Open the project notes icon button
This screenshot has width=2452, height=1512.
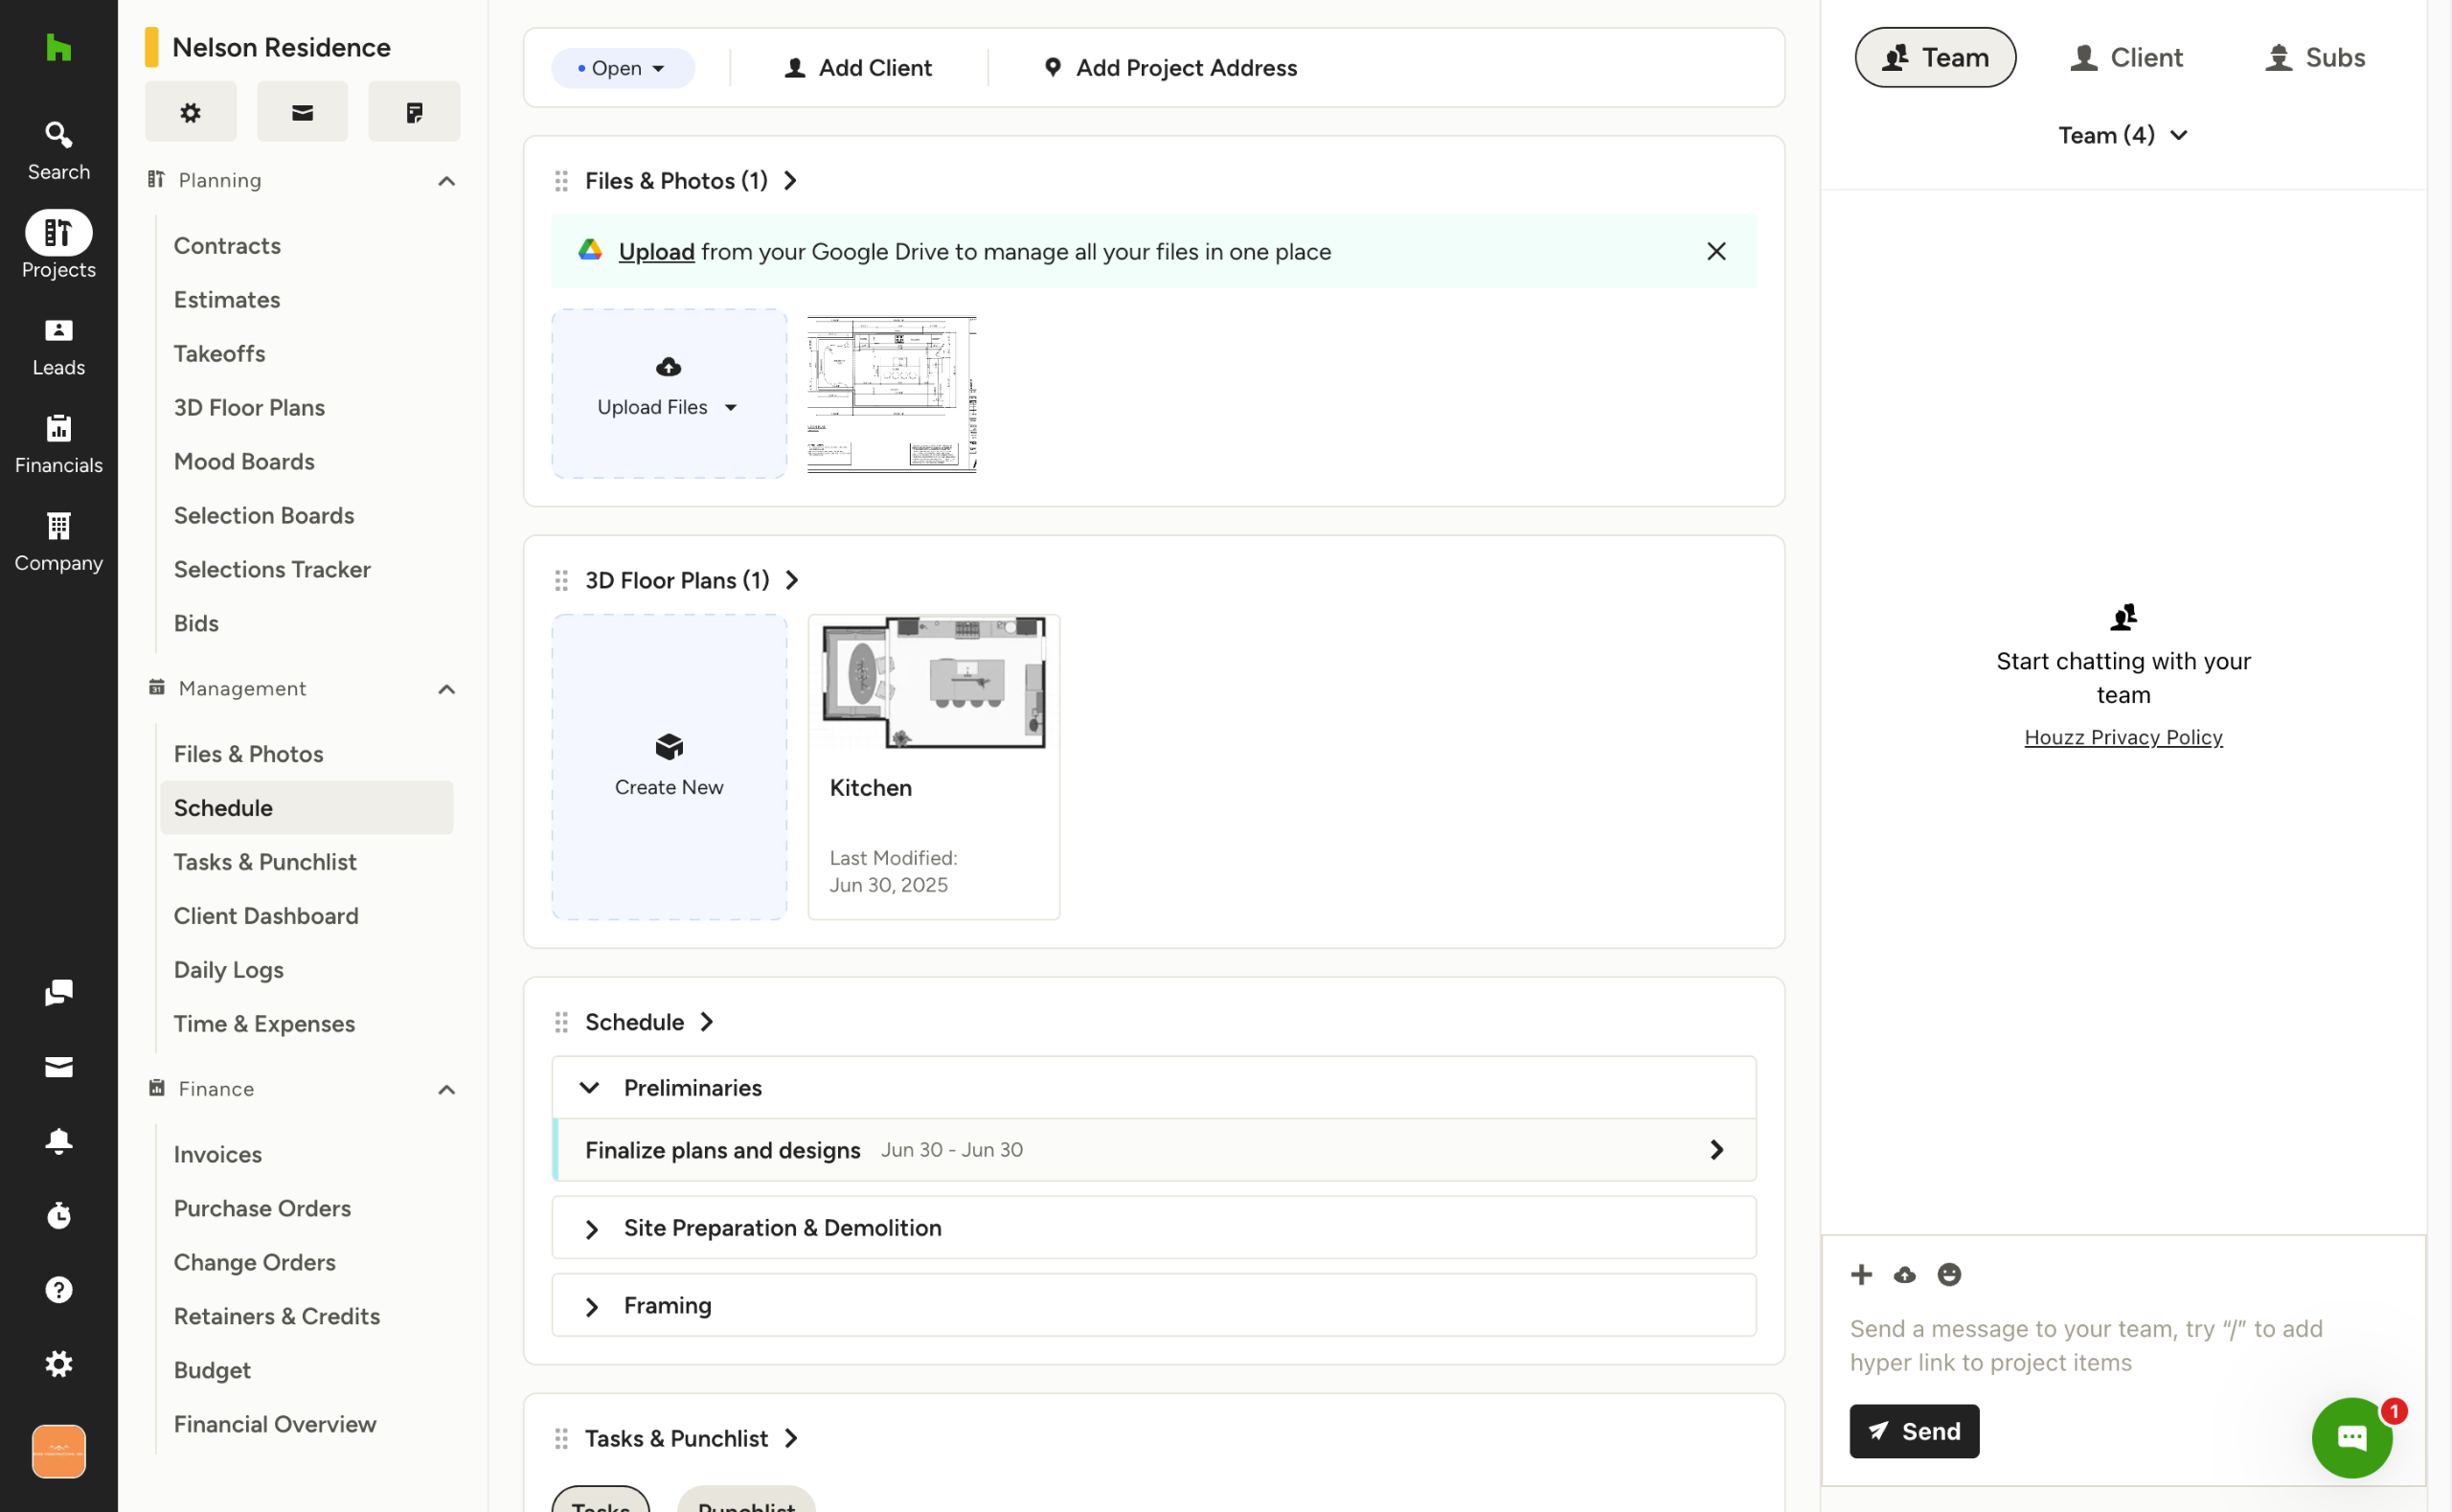pos(414,112)
